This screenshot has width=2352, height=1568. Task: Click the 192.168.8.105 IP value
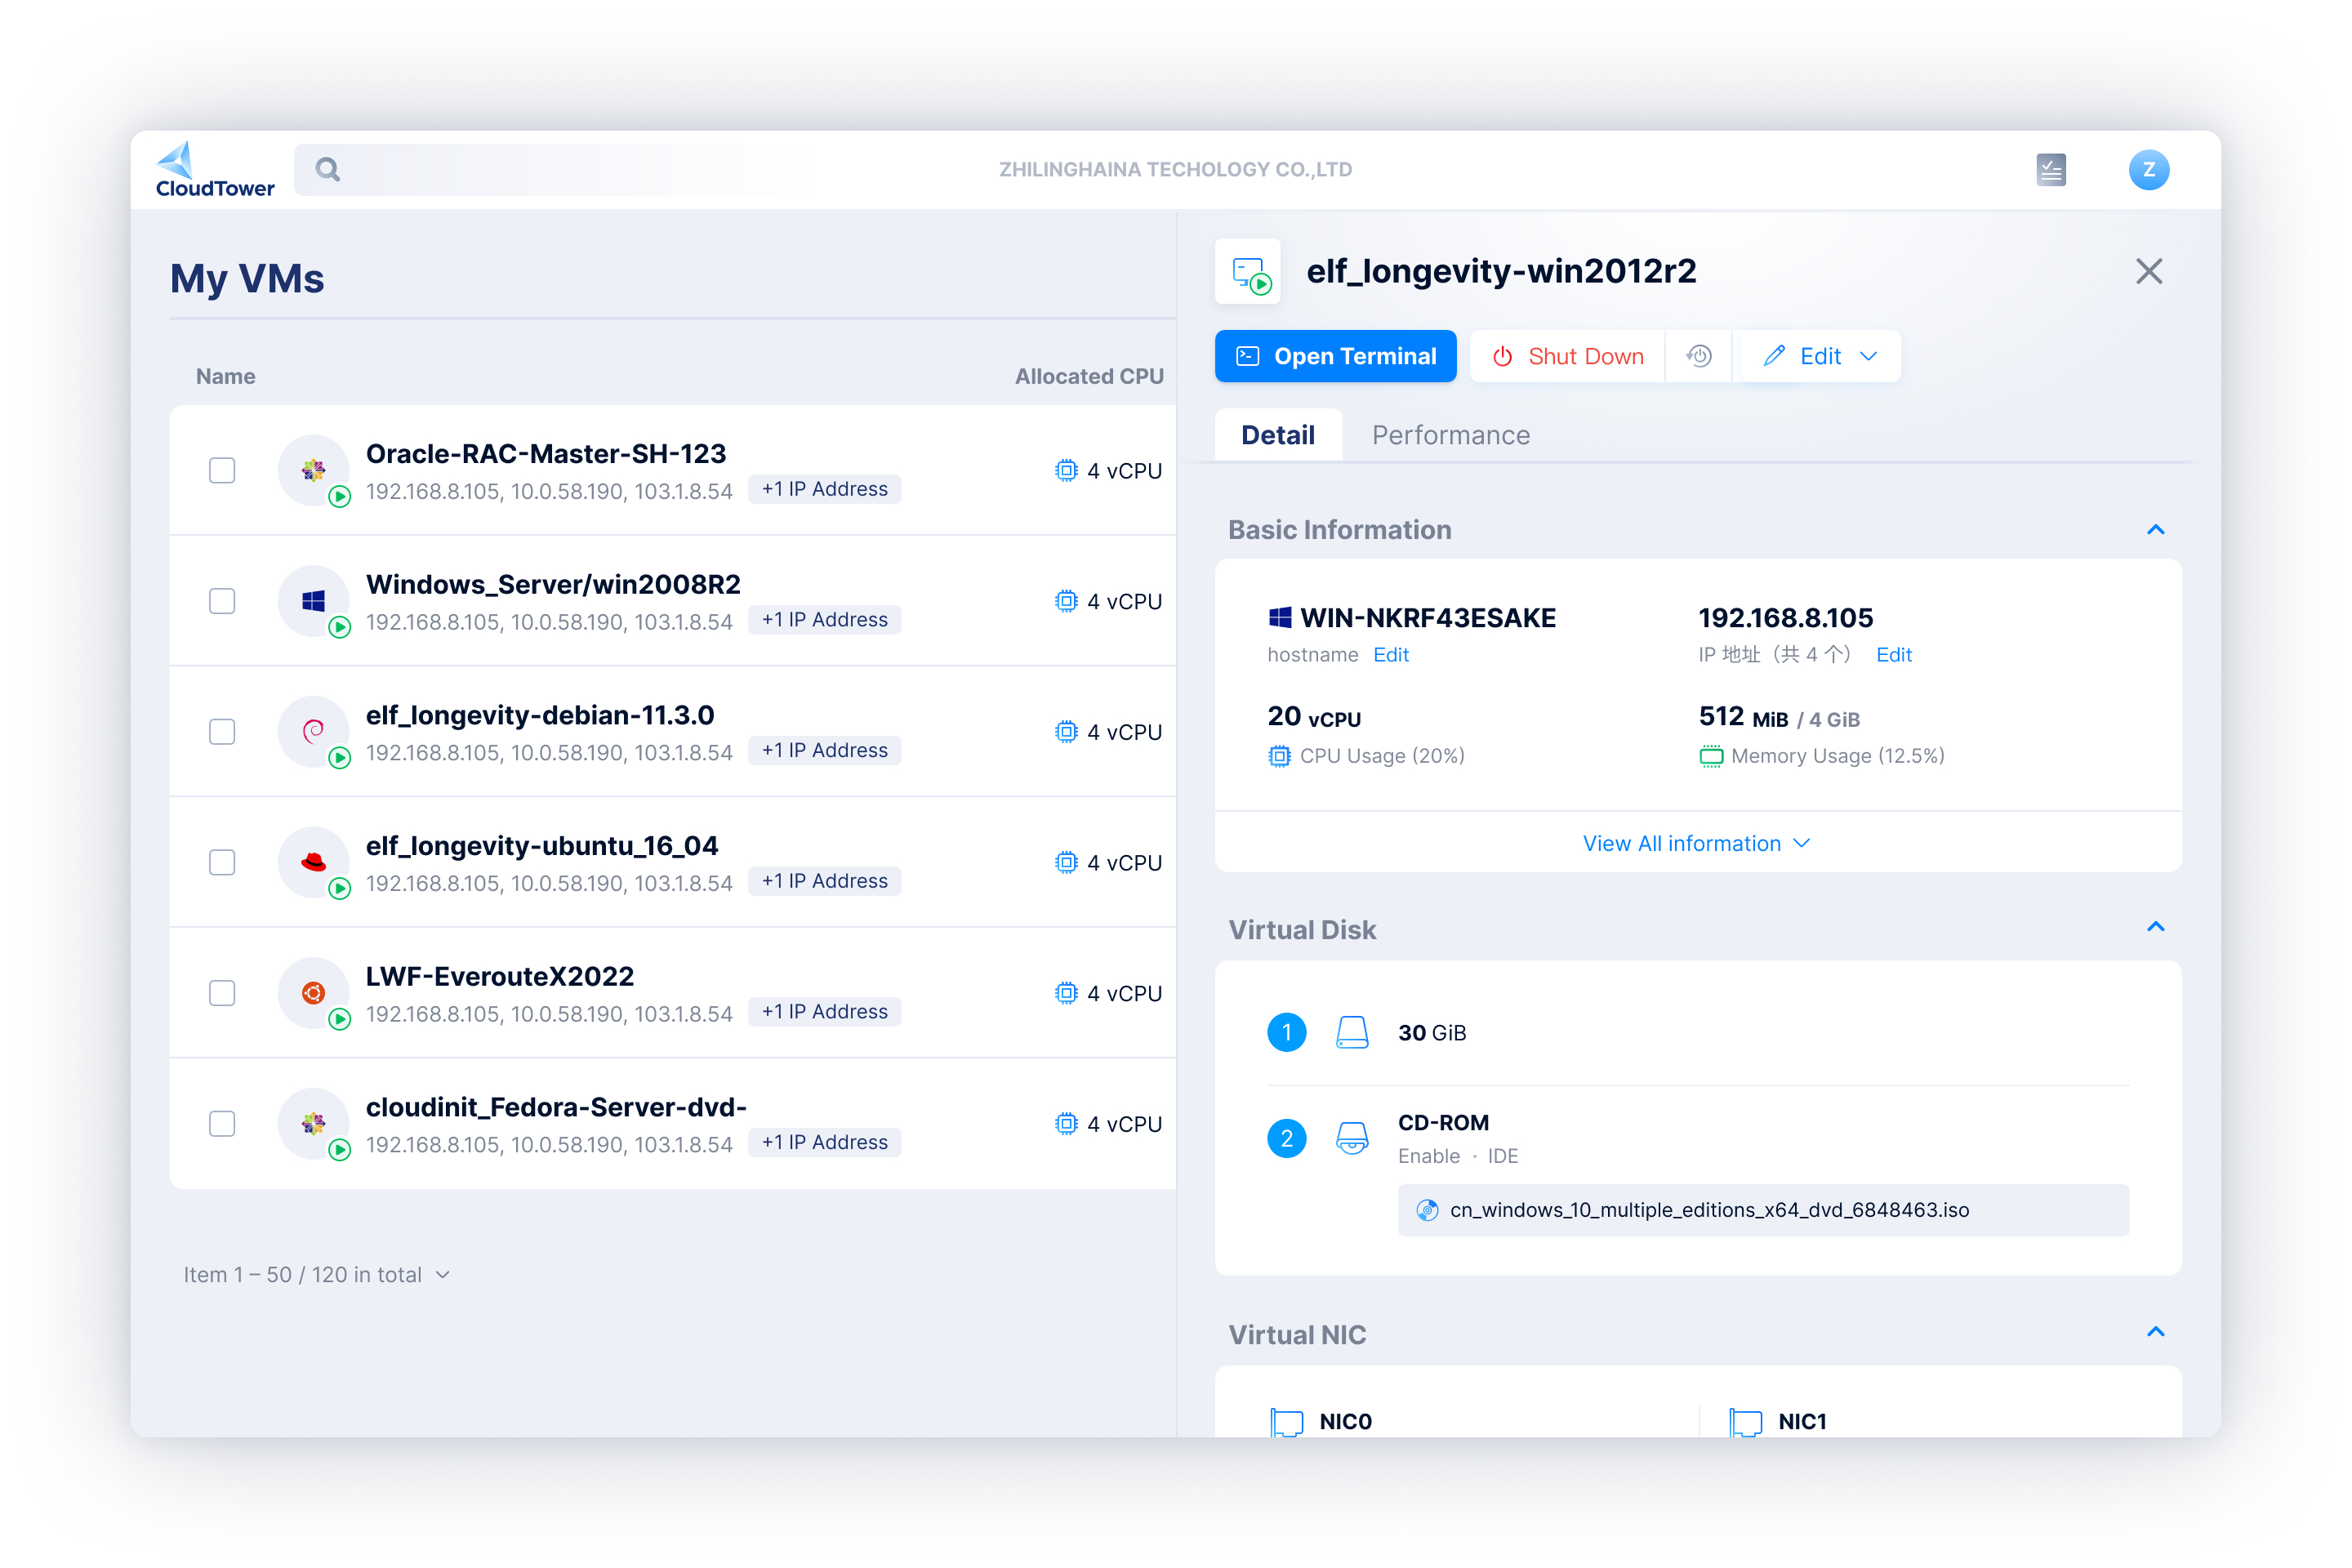(x=1785, y=618)
